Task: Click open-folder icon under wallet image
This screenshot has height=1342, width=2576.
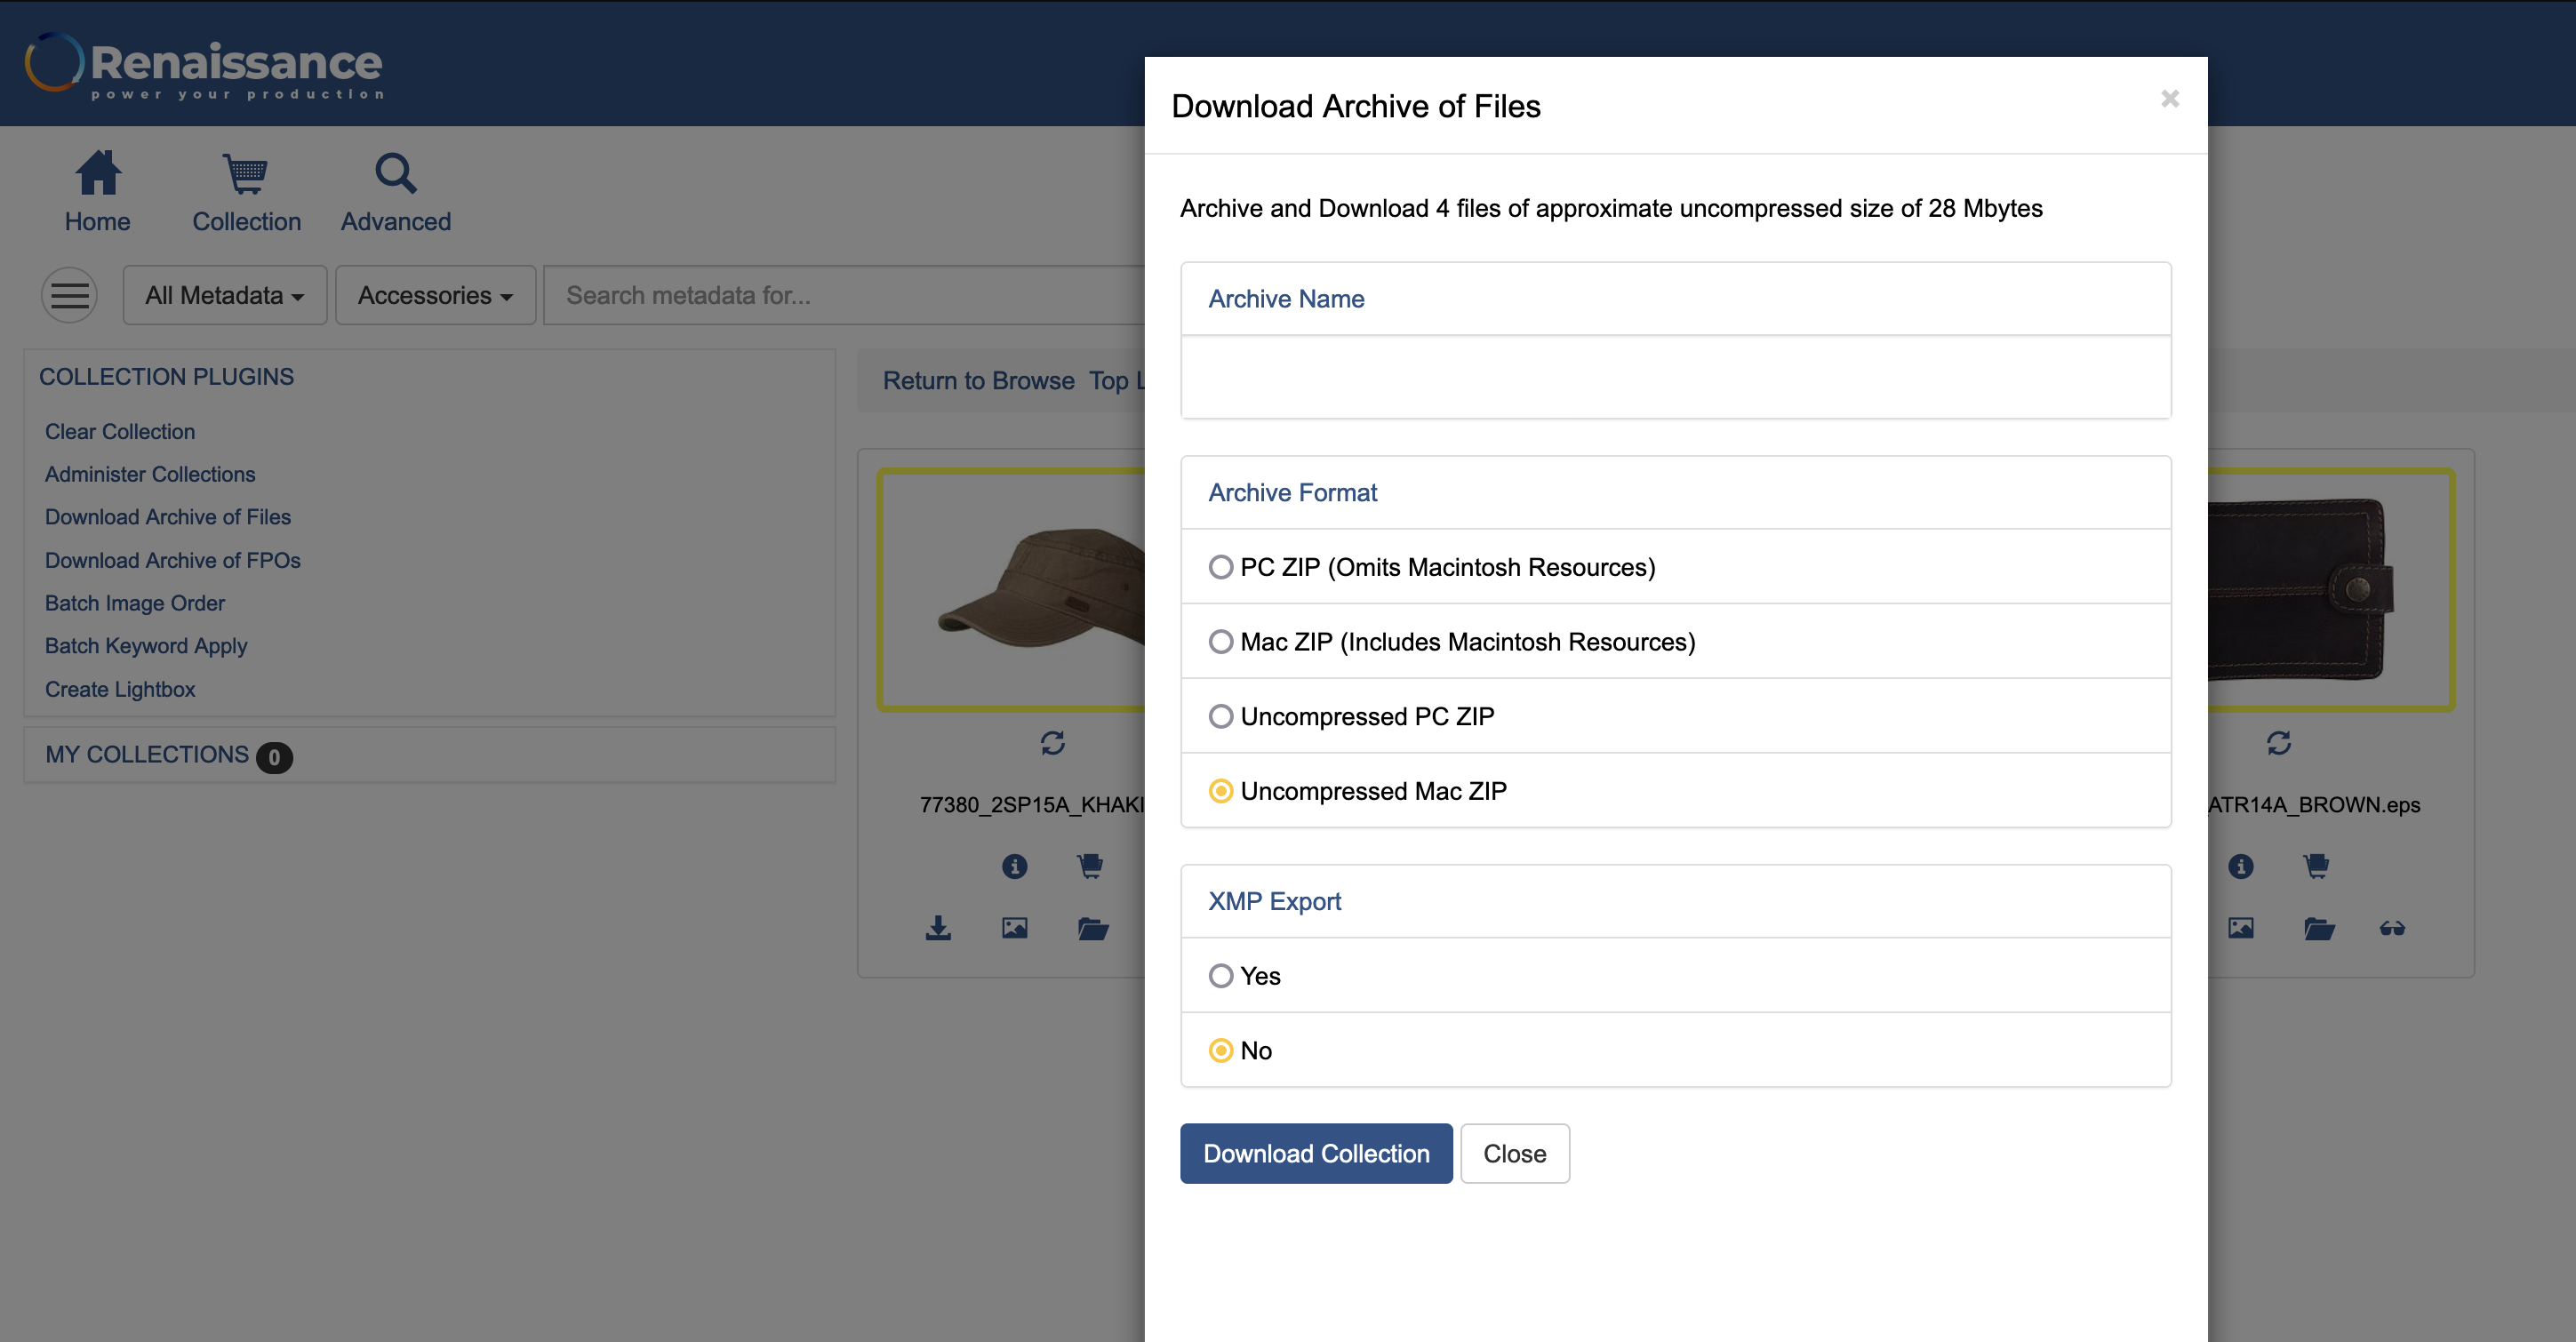Action: click(x=2318, y=928)
